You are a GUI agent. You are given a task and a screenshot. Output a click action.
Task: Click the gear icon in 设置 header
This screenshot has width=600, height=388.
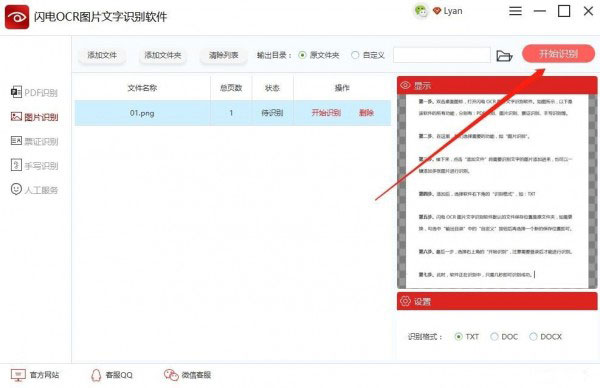click(x=405, y=301)
